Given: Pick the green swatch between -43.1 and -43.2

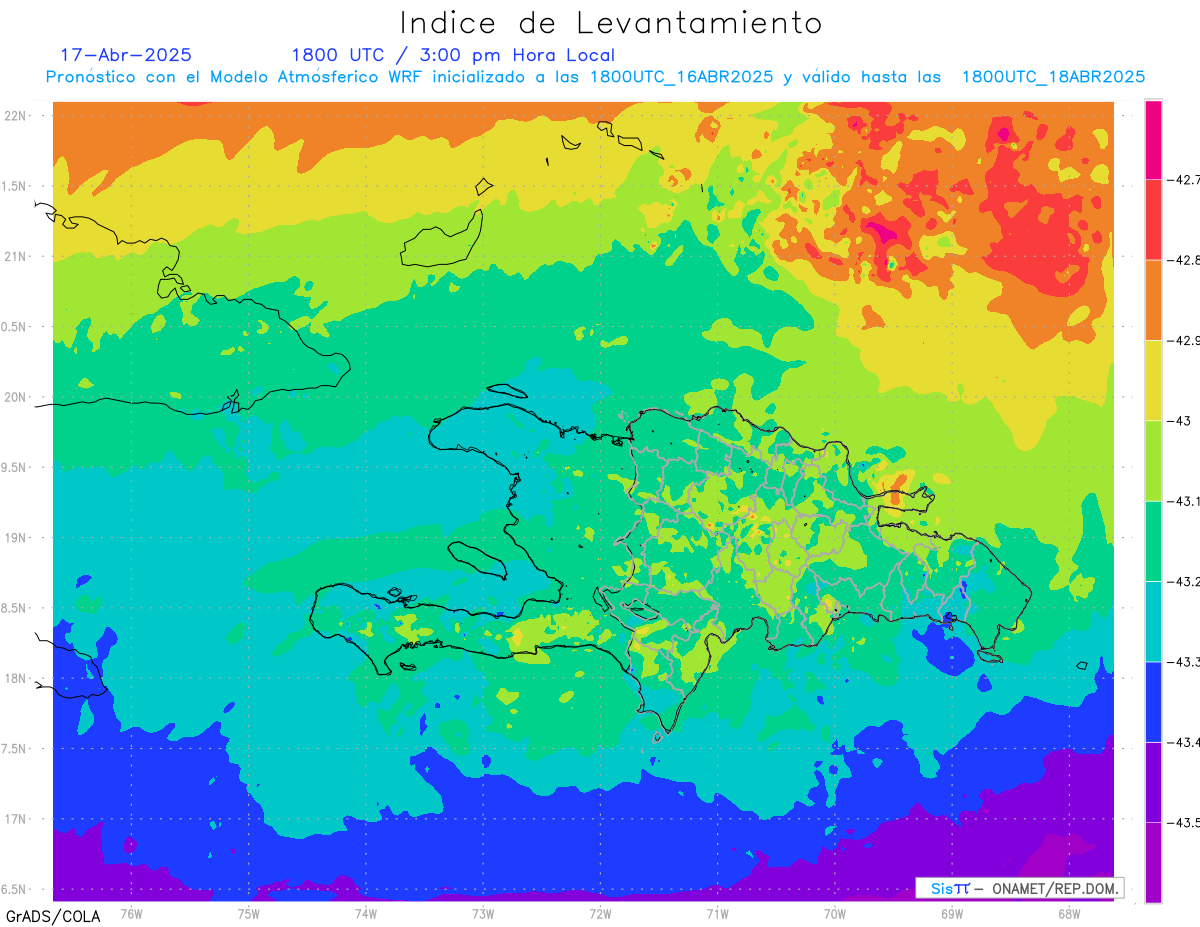Looking at the screenshot, I should pos(1153,541).
